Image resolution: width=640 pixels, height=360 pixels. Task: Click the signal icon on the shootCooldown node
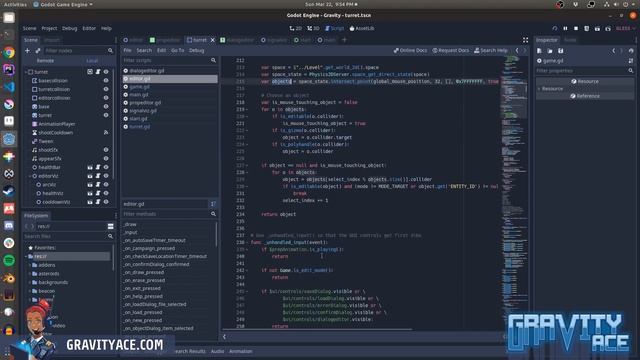(106, 133)
